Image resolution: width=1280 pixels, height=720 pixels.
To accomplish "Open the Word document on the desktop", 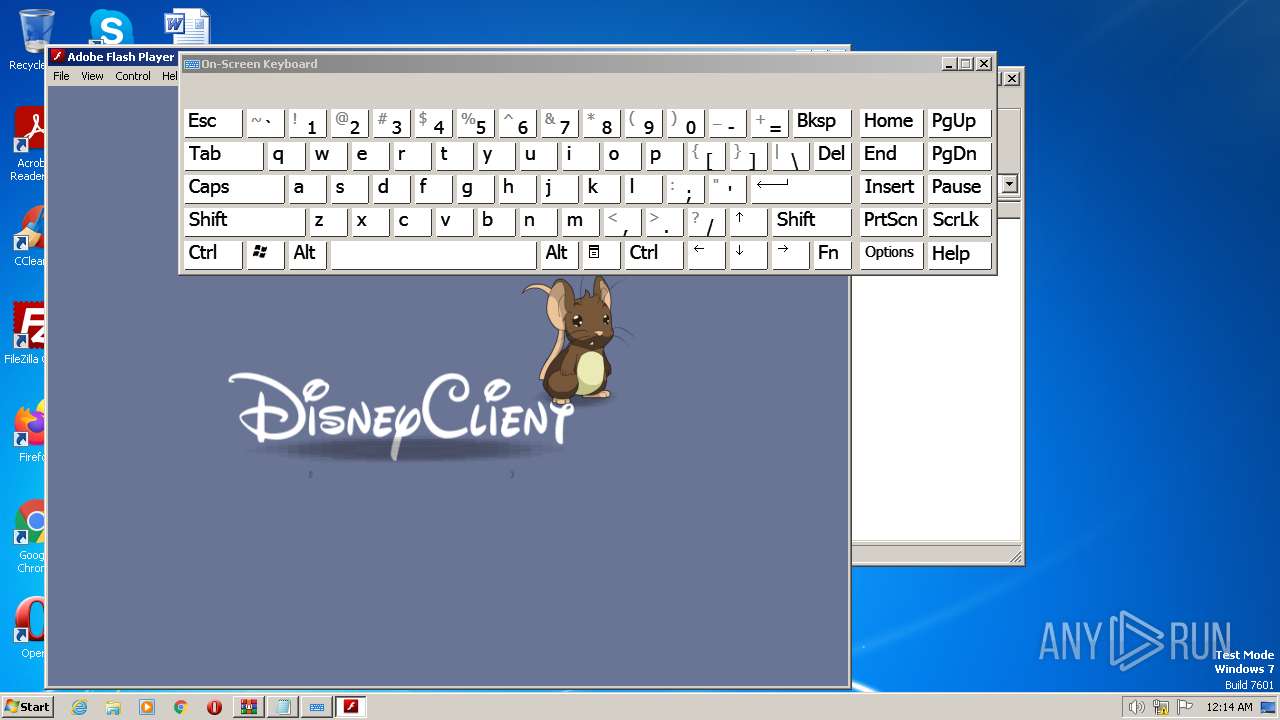I will [187, 27].
